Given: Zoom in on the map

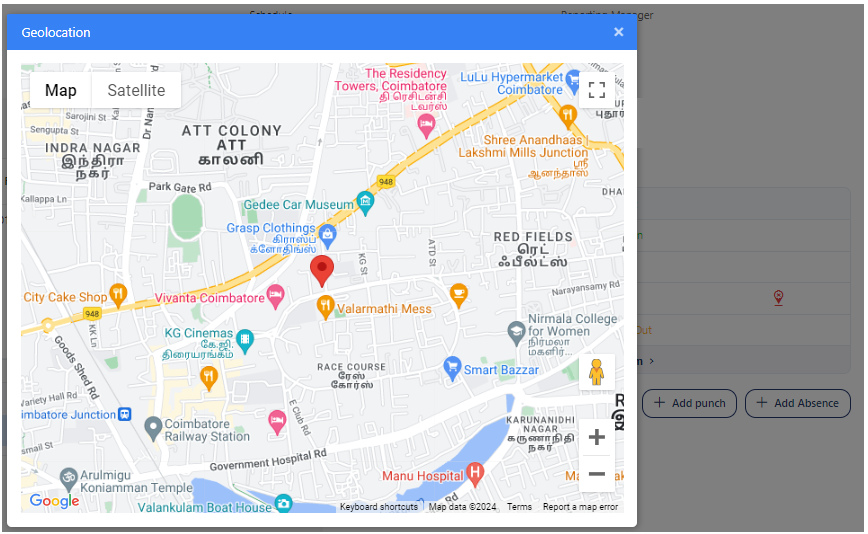Looking at the screenshot, I should [x=597, y=437].
